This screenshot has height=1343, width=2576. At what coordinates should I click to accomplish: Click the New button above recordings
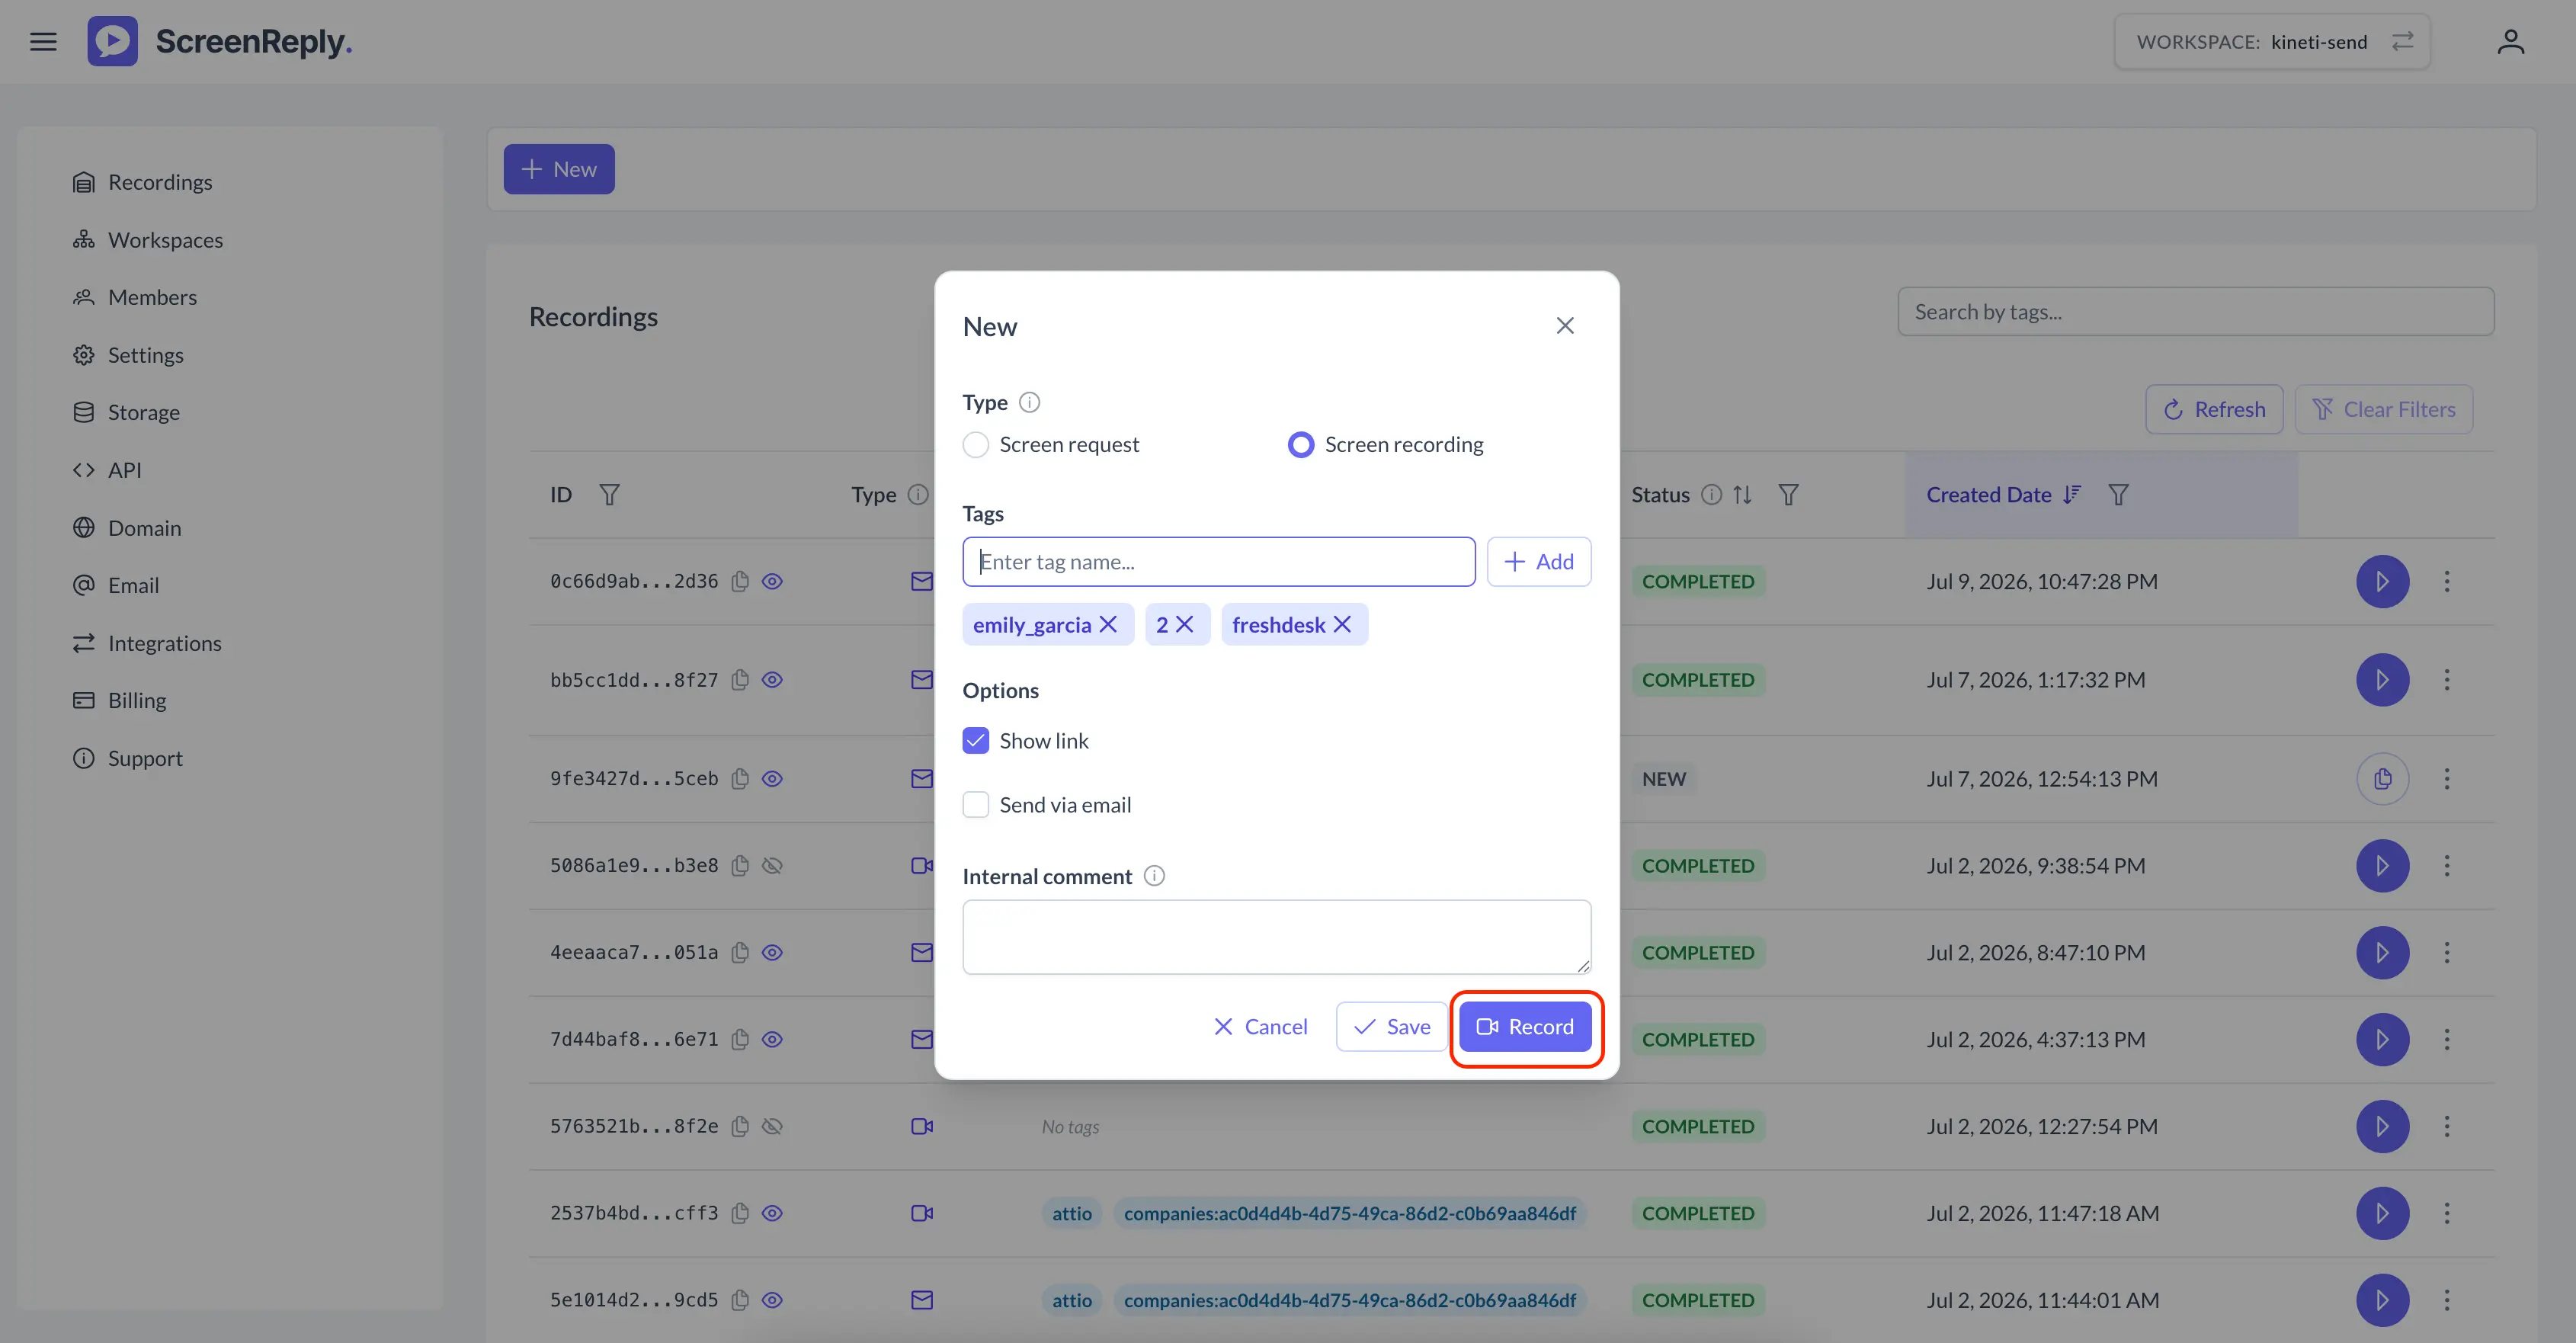[559, 169]
